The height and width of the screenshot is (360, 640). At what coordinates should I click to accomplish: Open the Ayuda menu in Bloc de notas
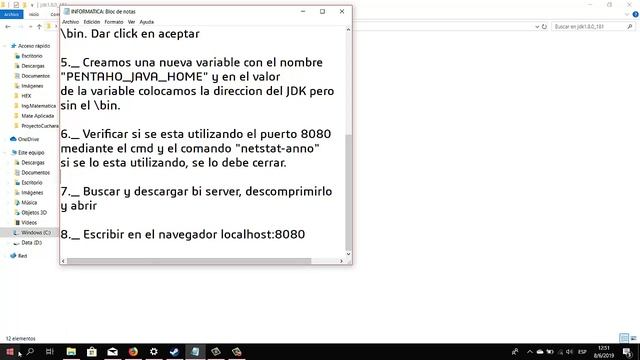147,22
